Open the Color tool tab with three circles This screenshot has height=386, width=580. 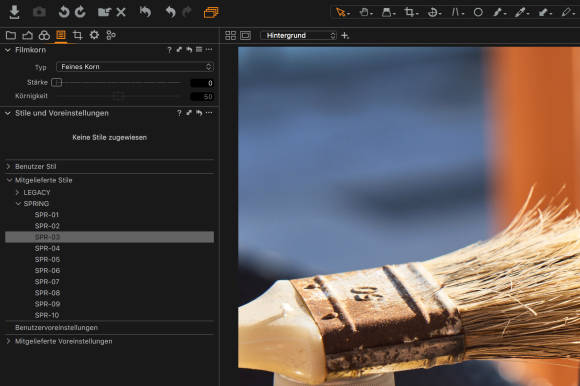pyautogui.click(x=44, y=35)
